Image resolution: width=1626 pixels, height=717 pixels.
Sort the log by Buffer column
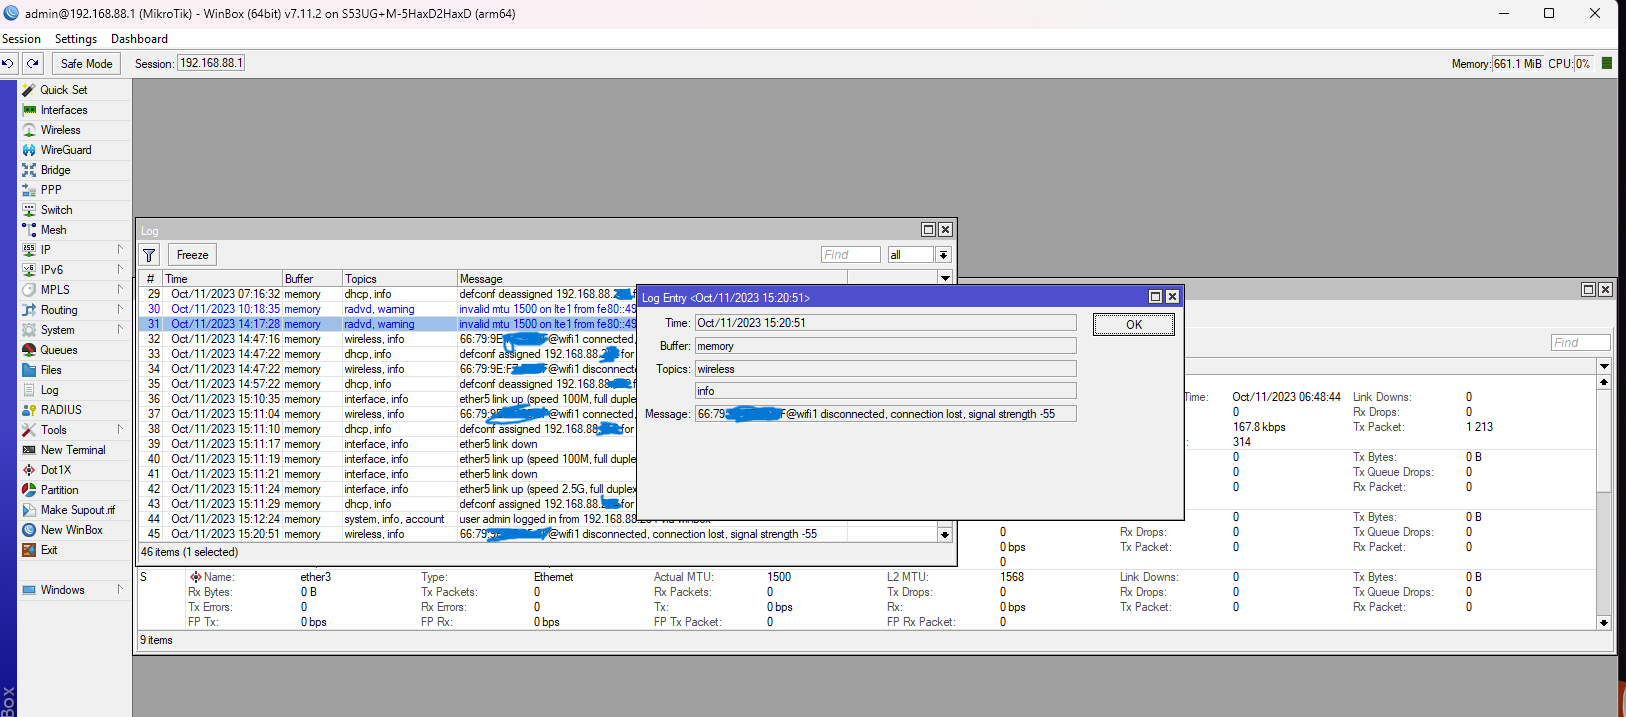point(312,279)
